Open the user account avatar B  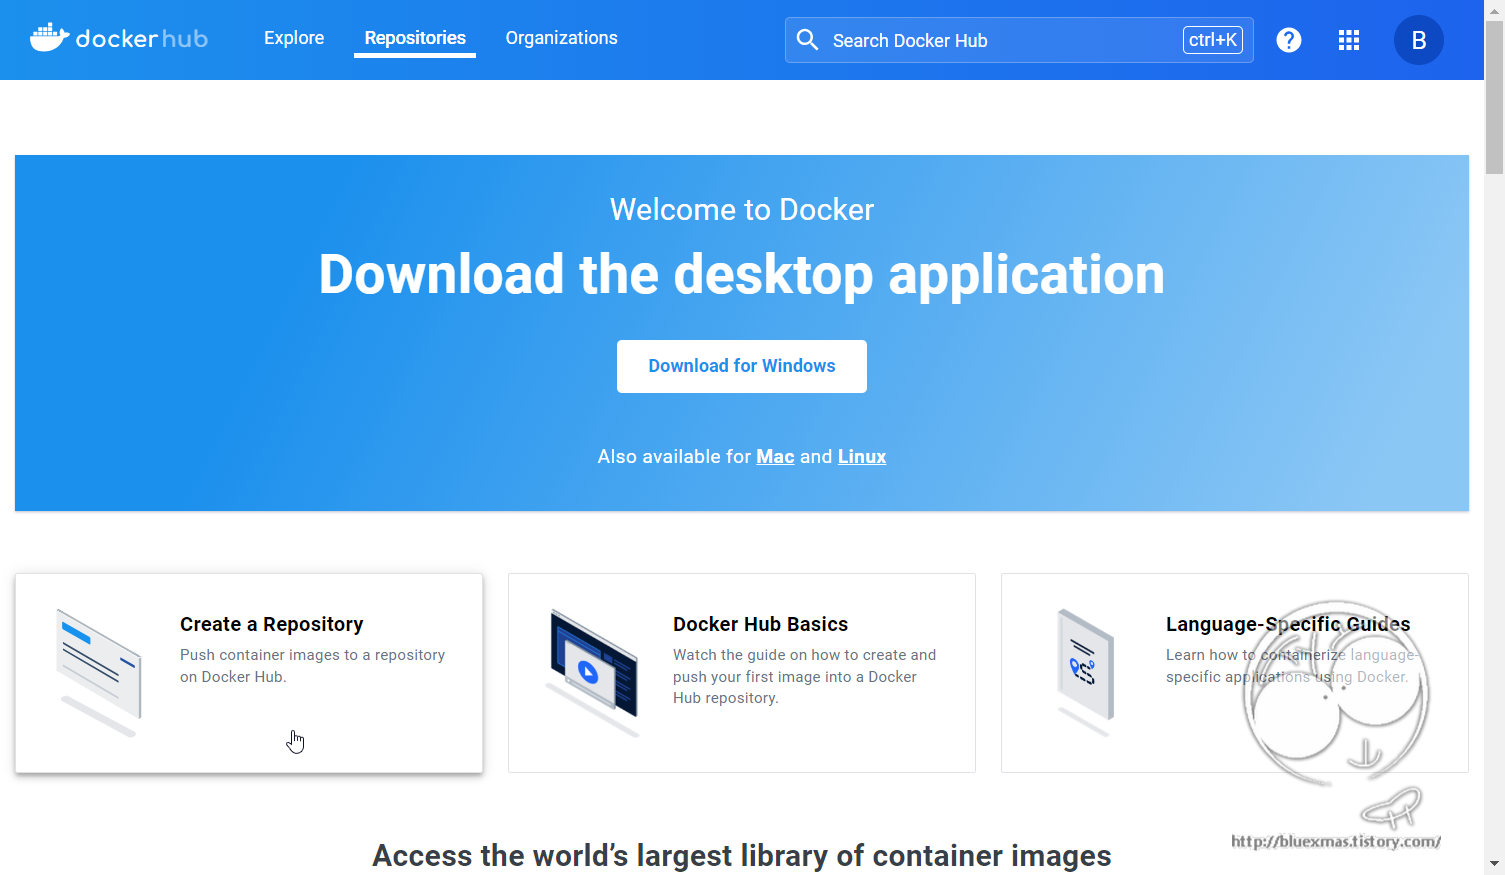[x=1419, y=40]
